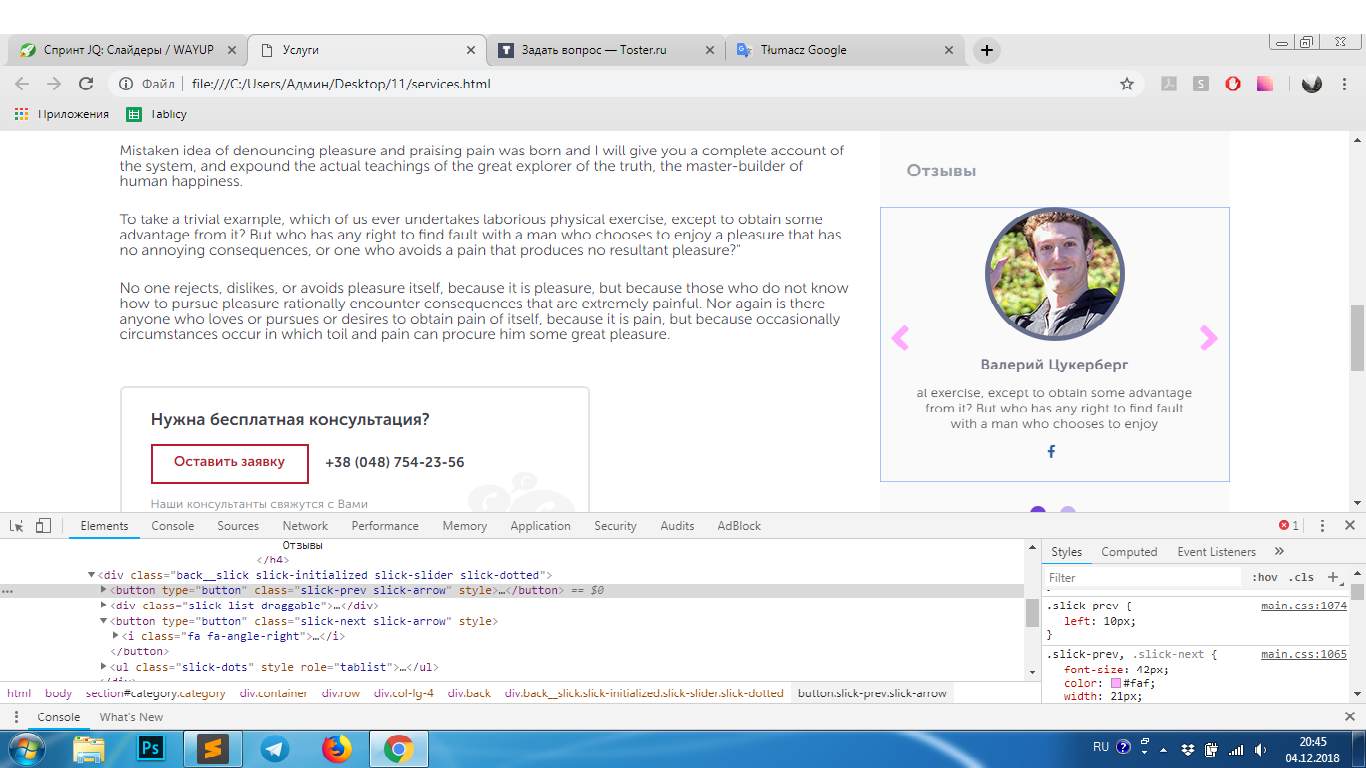
Task: Switch to the DevTools Console tab
Action: click(x=173, y=526)
